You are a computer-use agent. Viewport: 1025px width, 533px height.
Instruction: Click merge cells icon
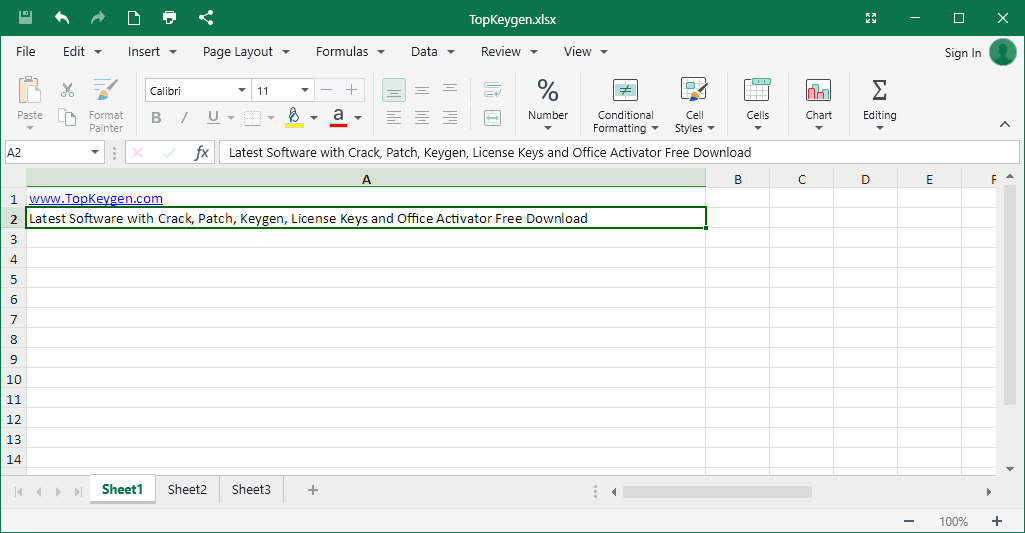[x=492, y=118]
